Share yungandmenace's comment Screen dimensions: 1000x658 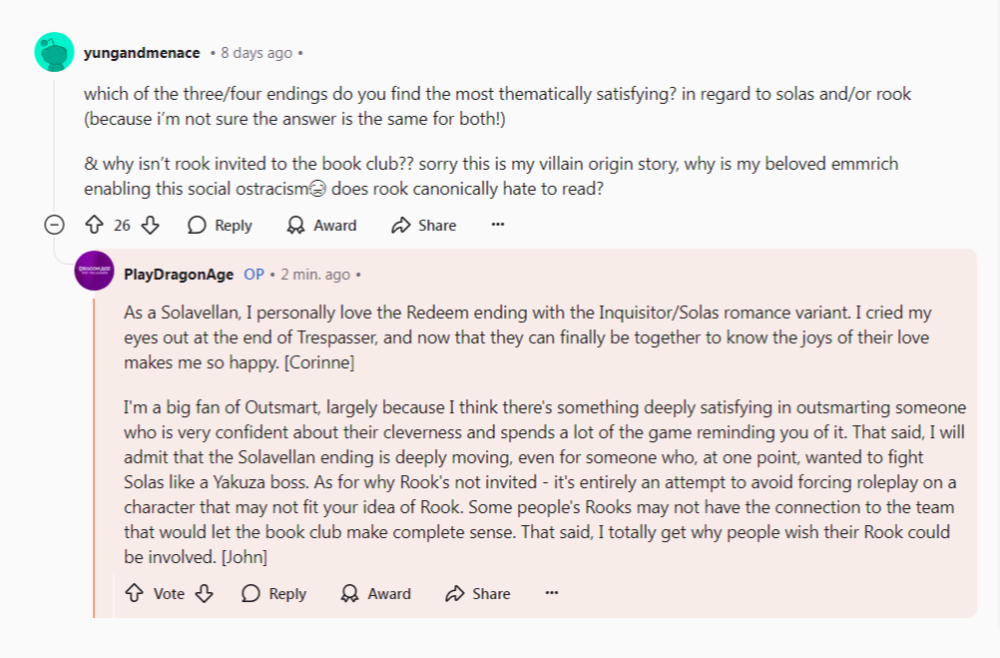click(424, 225)
